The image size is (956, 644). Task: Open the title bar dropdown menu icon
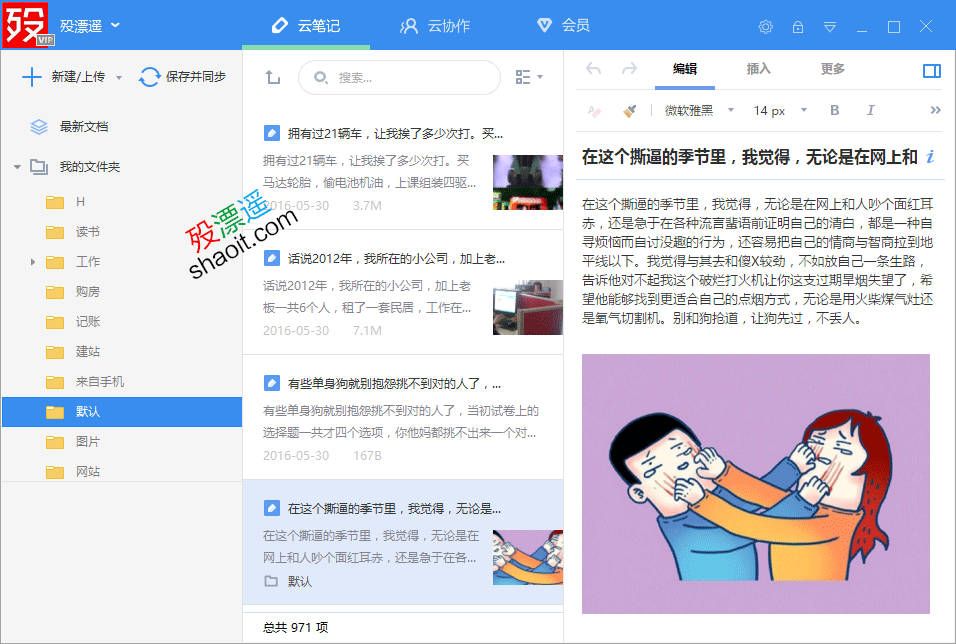tap(830, 27)
